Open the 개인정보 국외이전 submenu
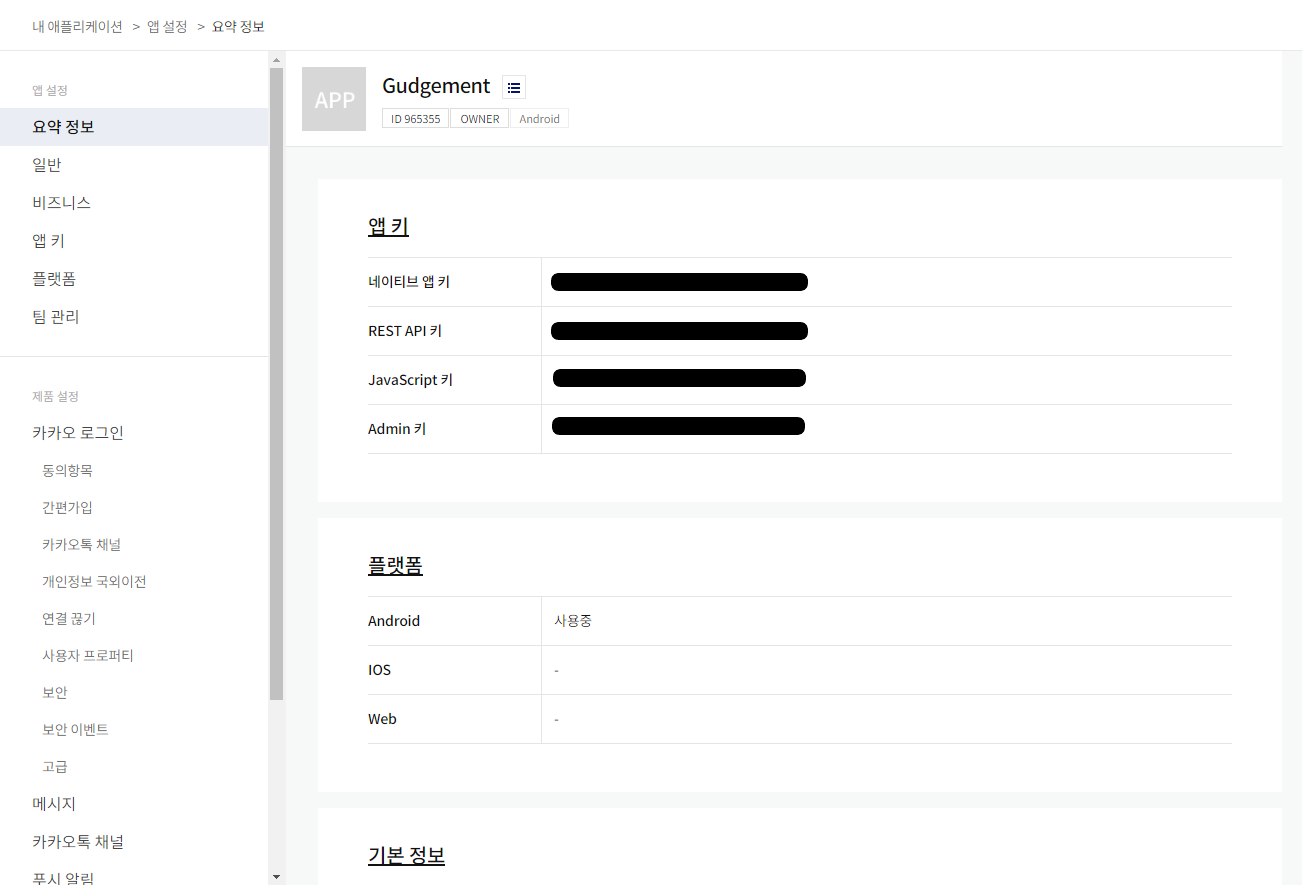Image resolution: width=1302 pixels, height=885 pixels. tap(94, 581)
